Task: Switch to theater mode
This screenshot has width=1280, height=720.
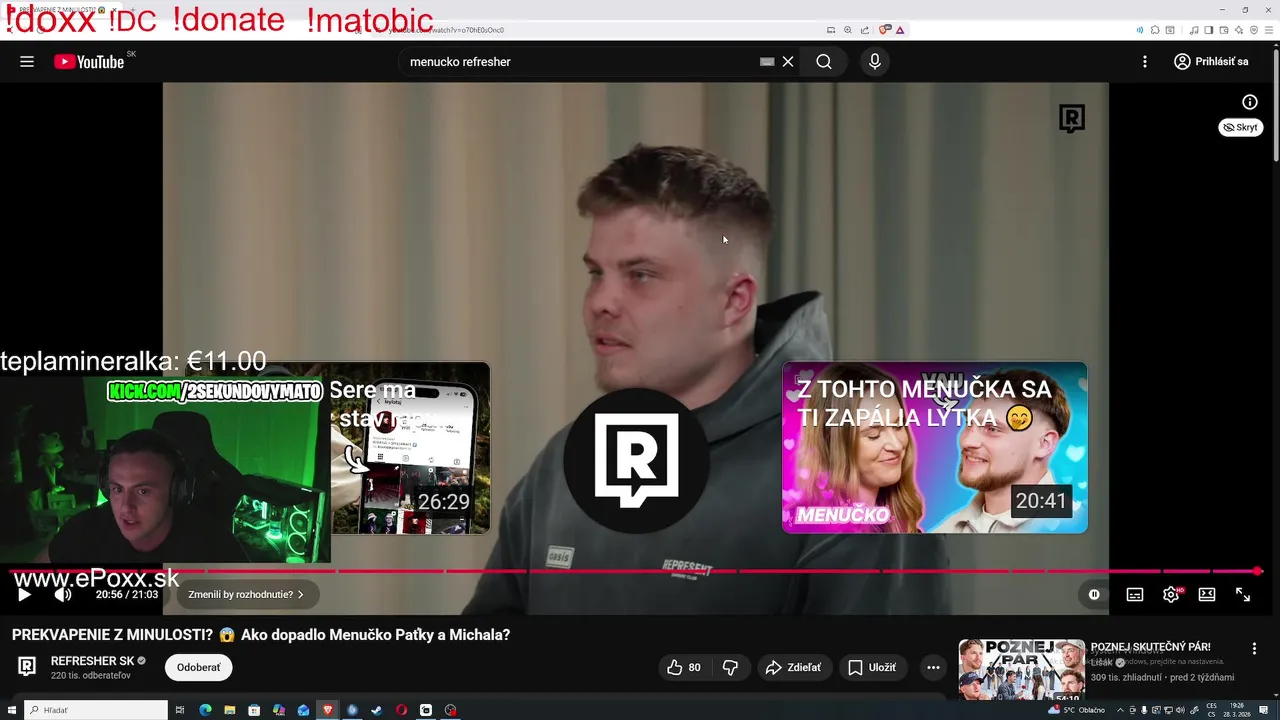Action: tap(1207, 595)
